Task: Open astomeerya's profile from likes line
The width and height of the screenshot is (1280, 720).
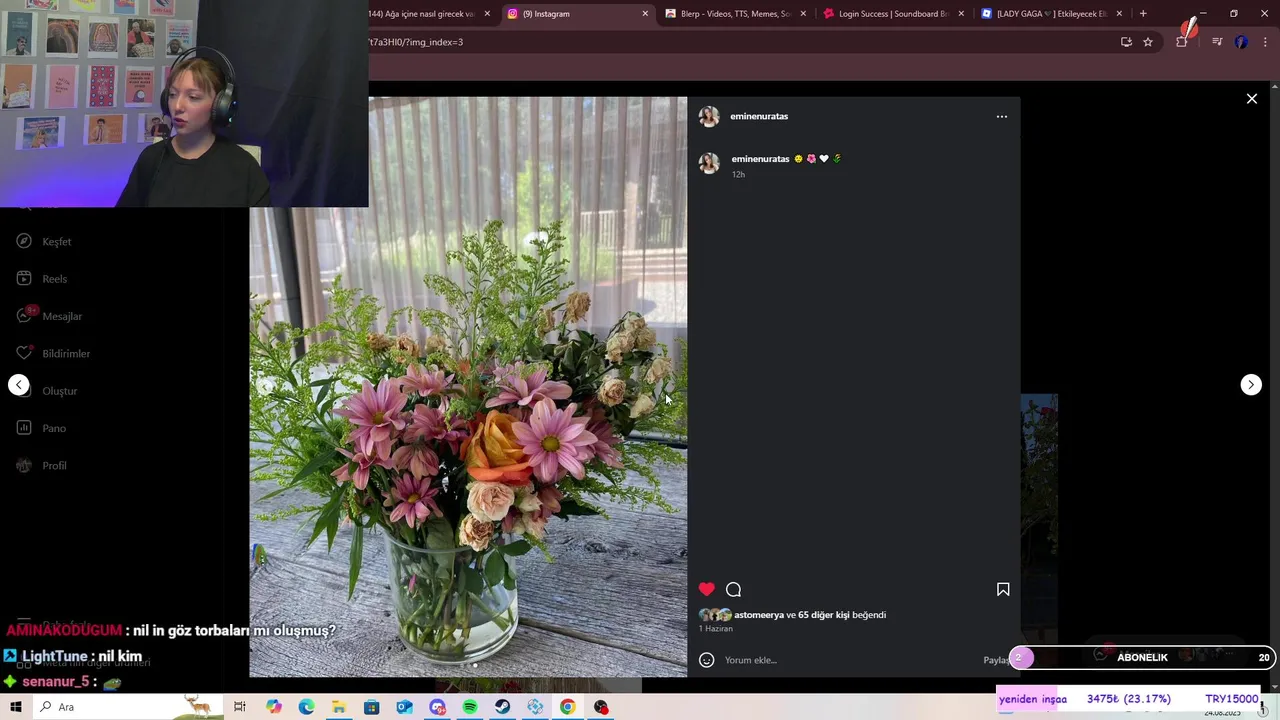Action: tap(759, 615)
